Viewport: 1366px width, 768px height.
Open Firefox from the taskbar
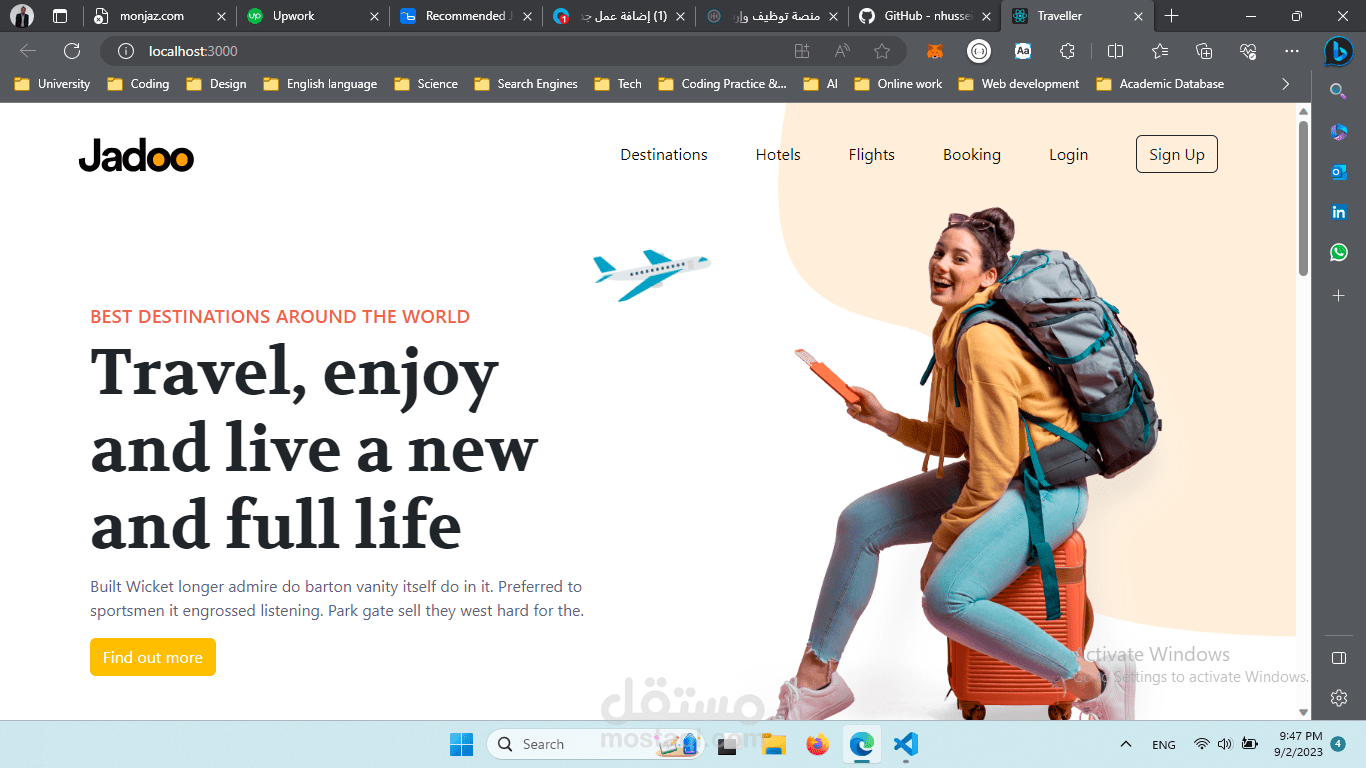(x=817, y=744)
